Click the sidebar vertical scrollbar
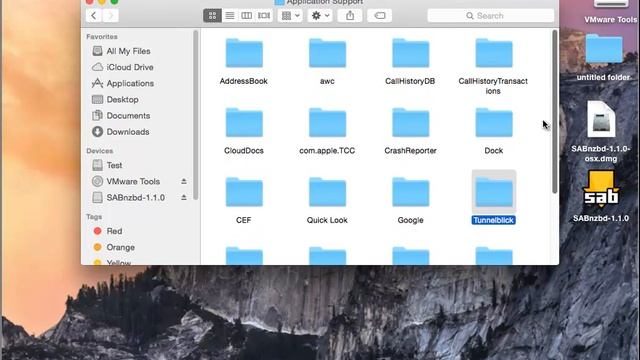 pos(196,115)
